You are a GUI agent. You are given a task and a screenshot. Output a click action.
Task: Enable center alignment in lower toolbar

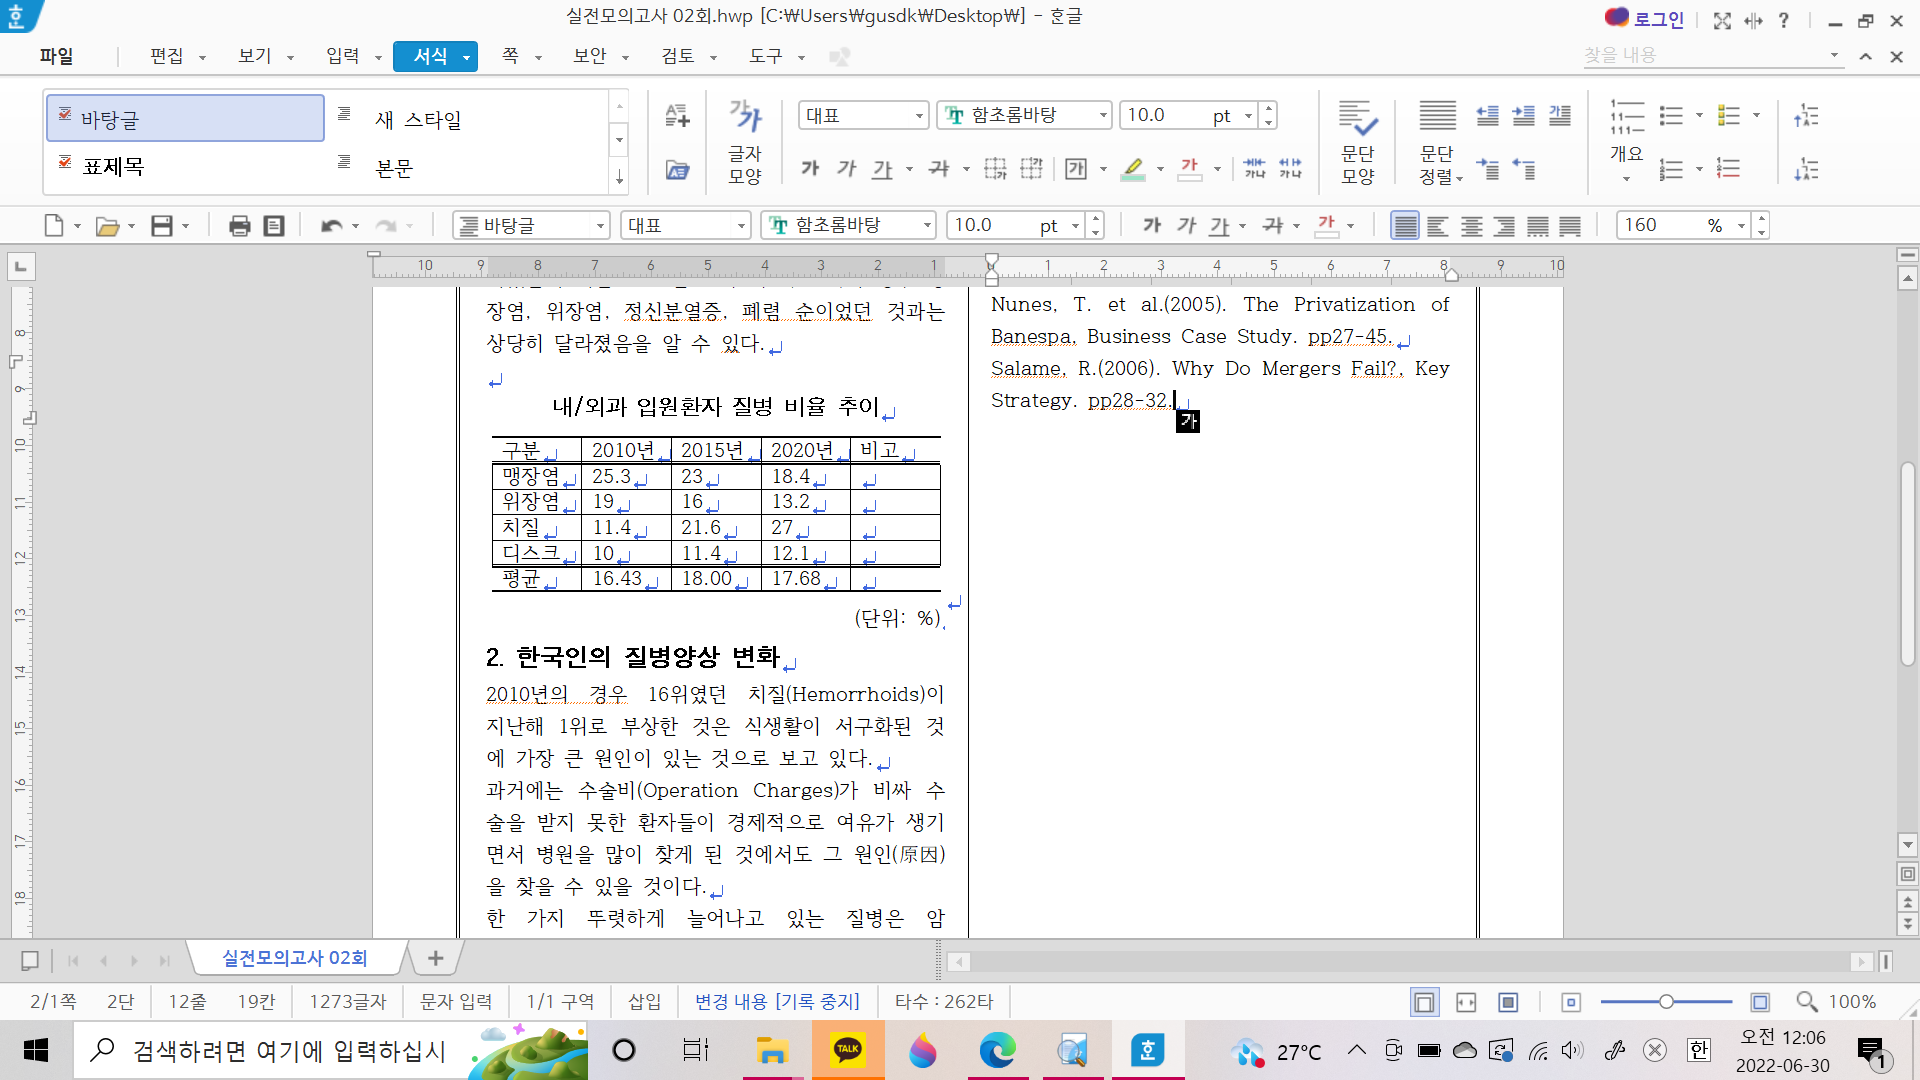tap(1471, 226)
